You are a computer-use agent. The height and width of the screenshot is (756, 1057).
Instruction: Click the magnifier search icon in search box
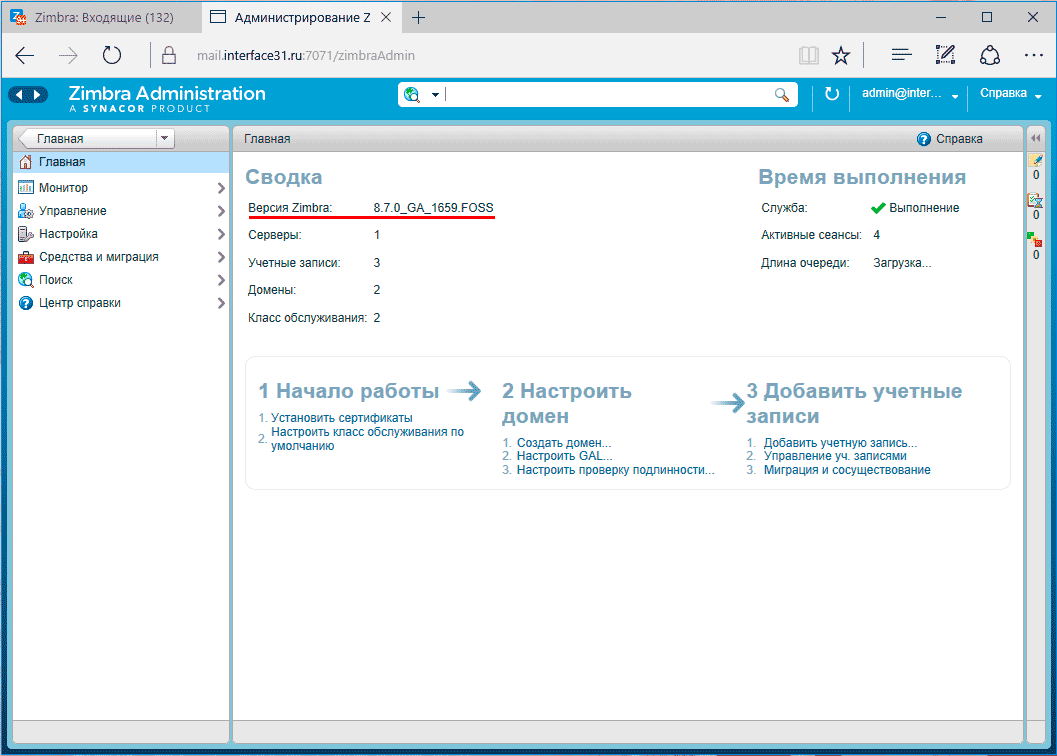(x=782, y=94)
